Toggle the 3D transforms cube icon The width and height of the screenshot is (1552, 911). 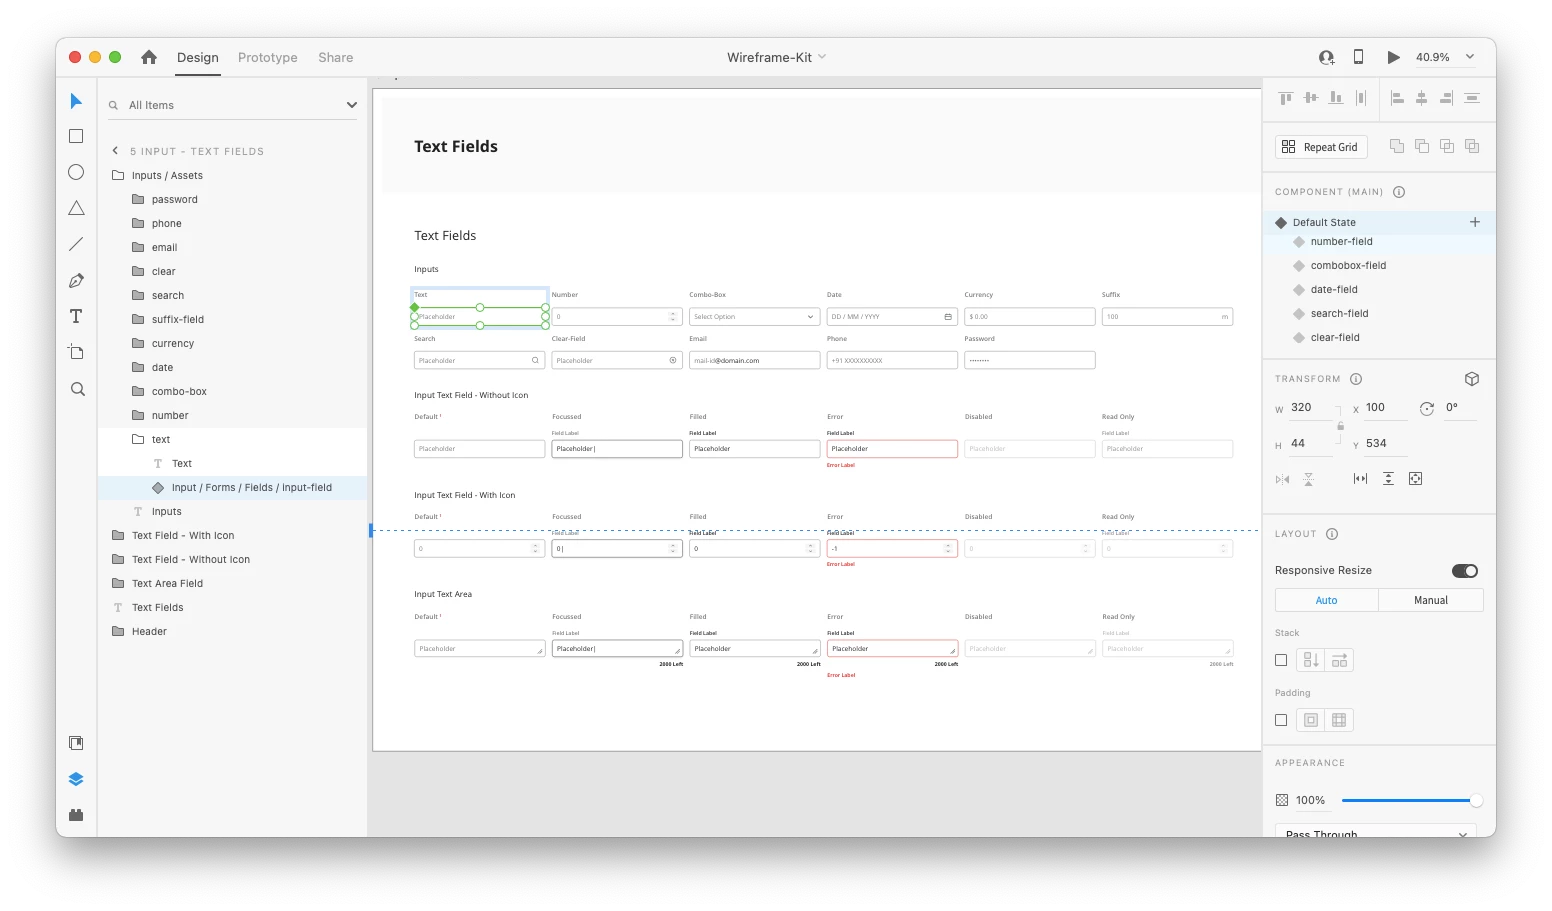1472,379
